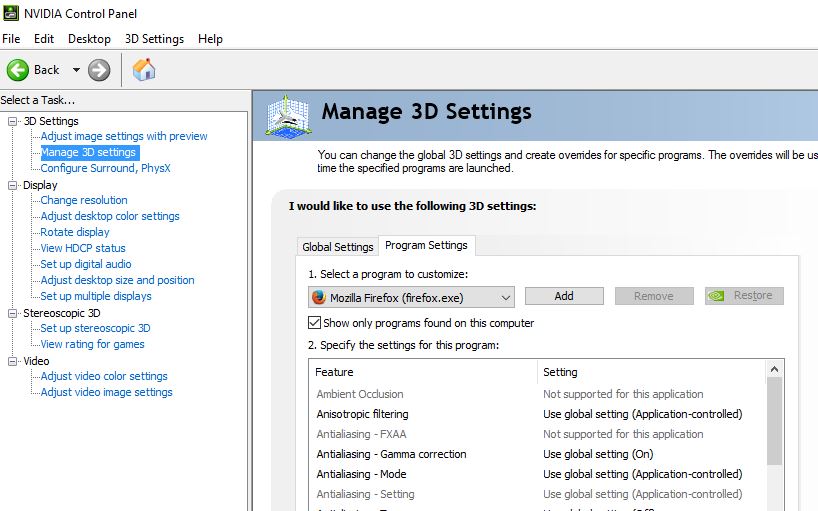818x511 pixels.
Task: Click the Add program button
Action: click(564, 296)
